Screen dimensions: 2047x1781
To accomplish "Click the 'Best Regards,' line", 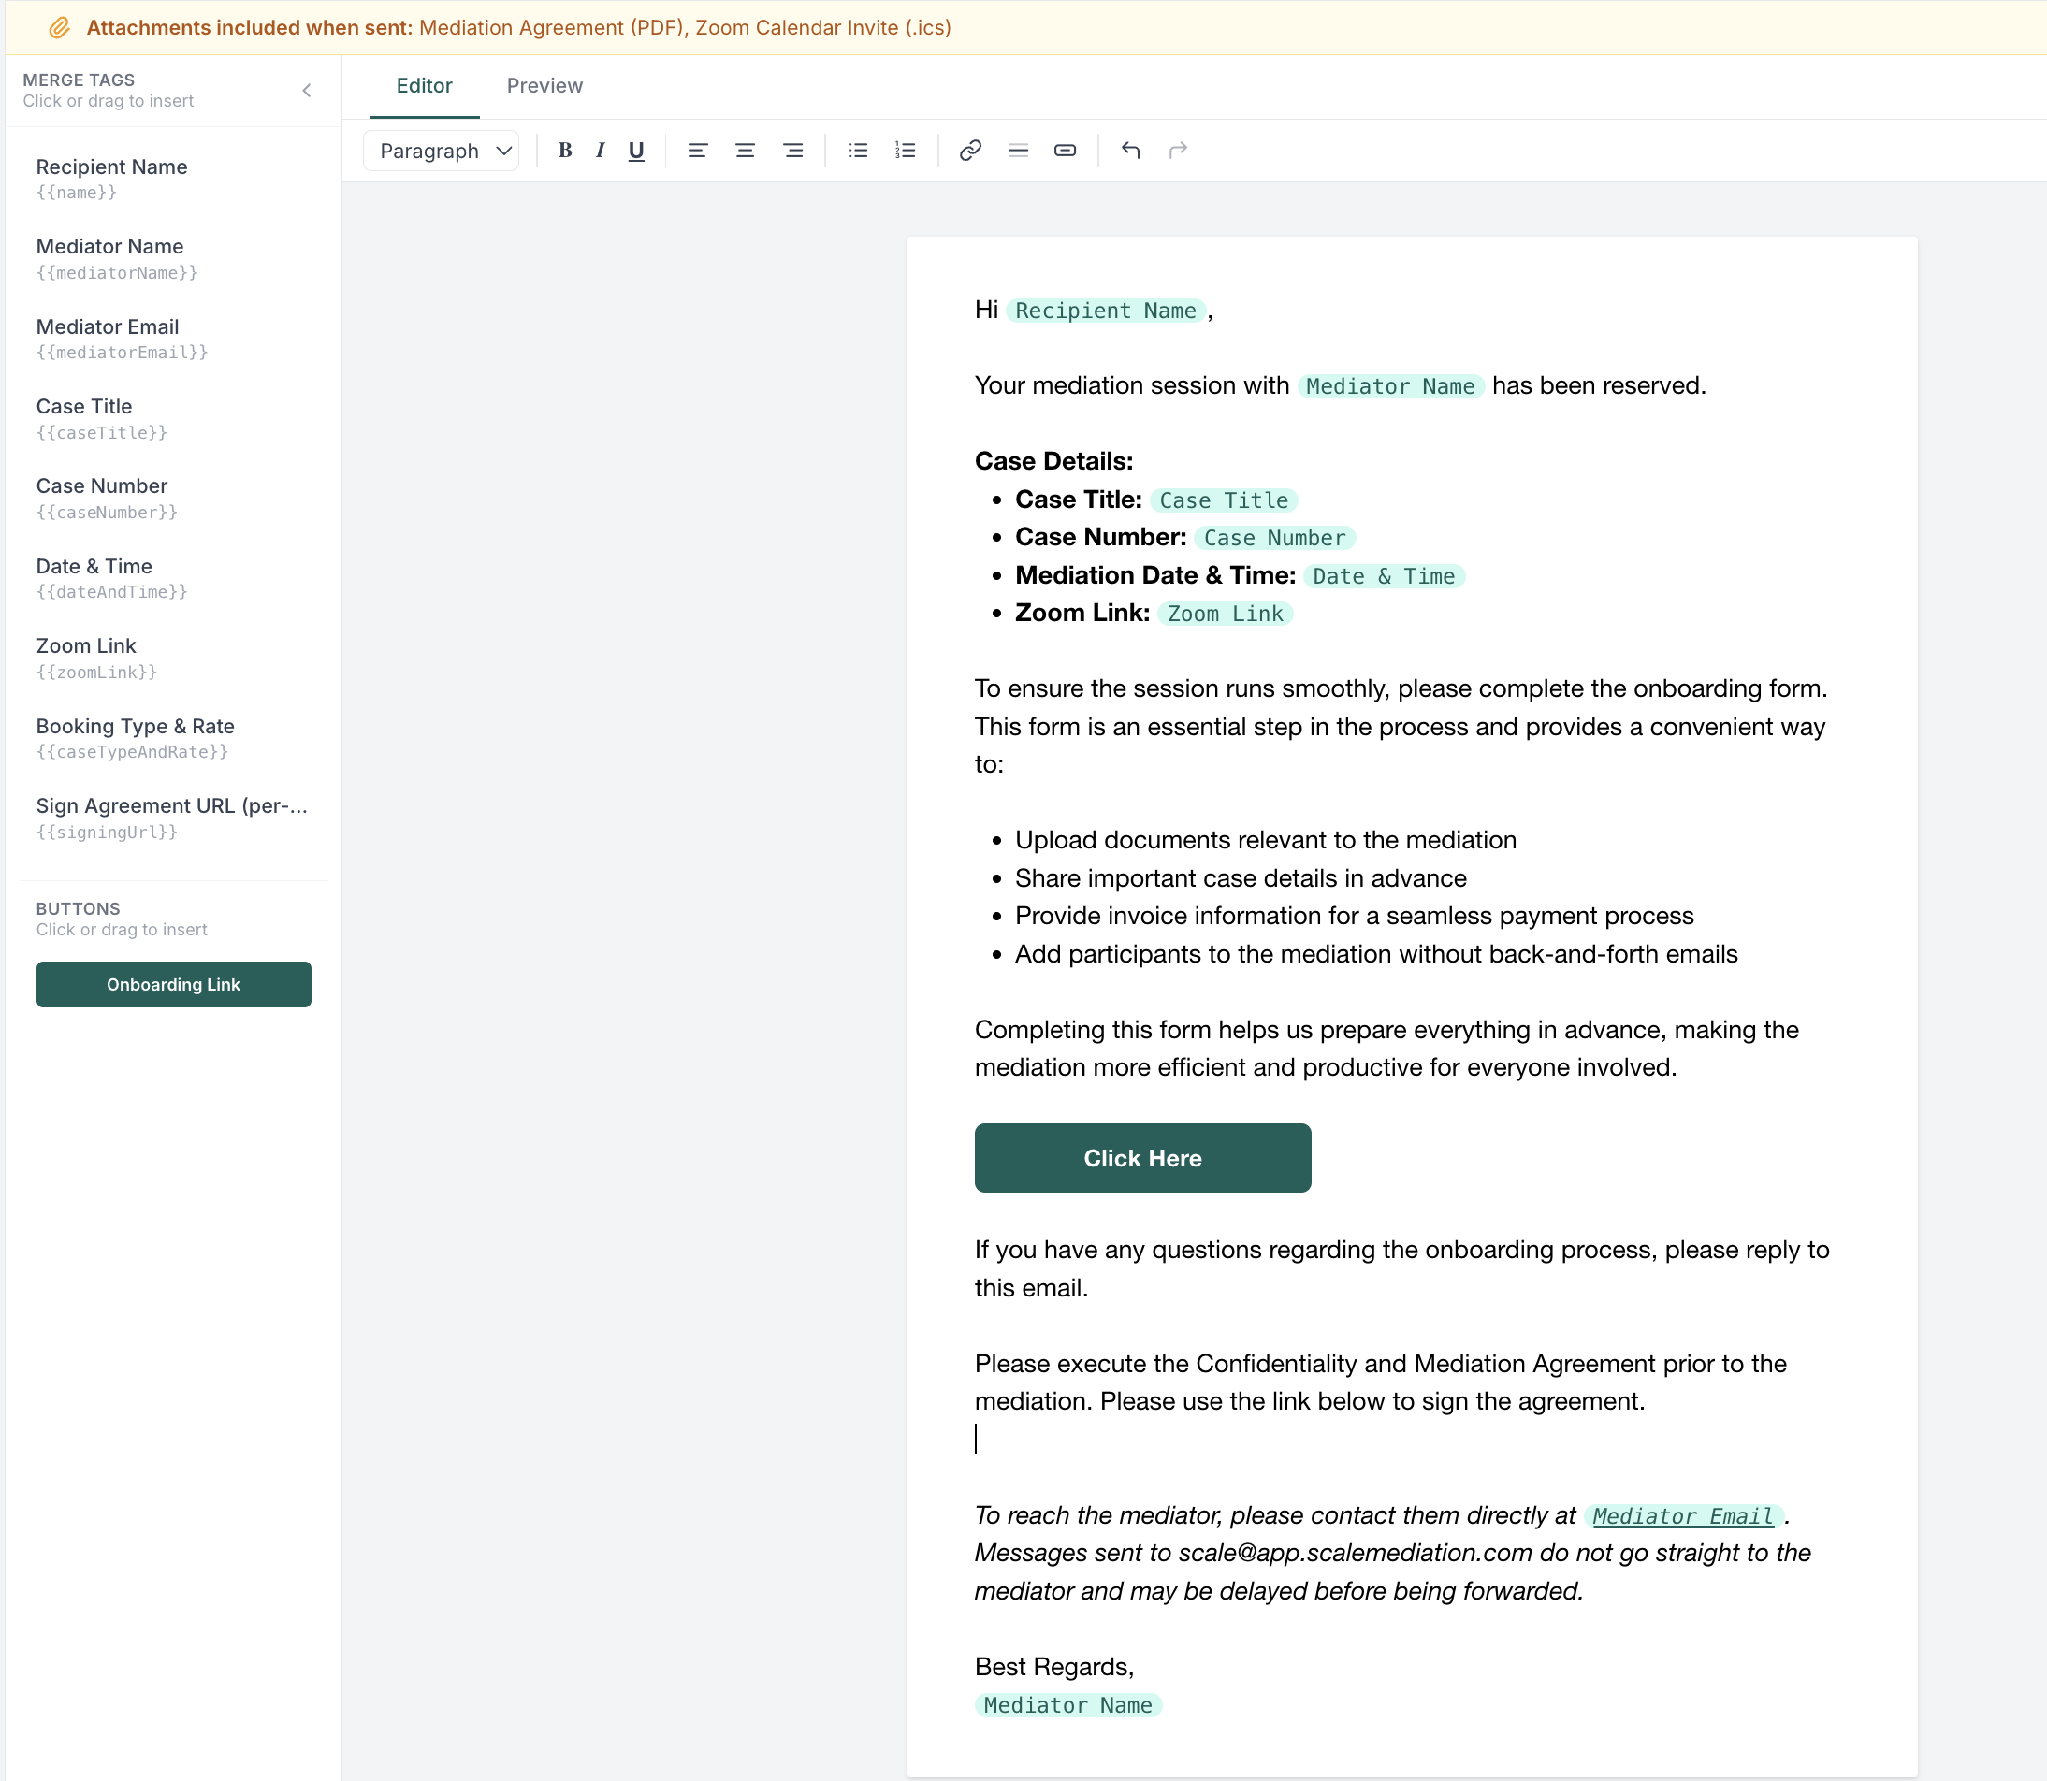I will tap(1054, 1667).
